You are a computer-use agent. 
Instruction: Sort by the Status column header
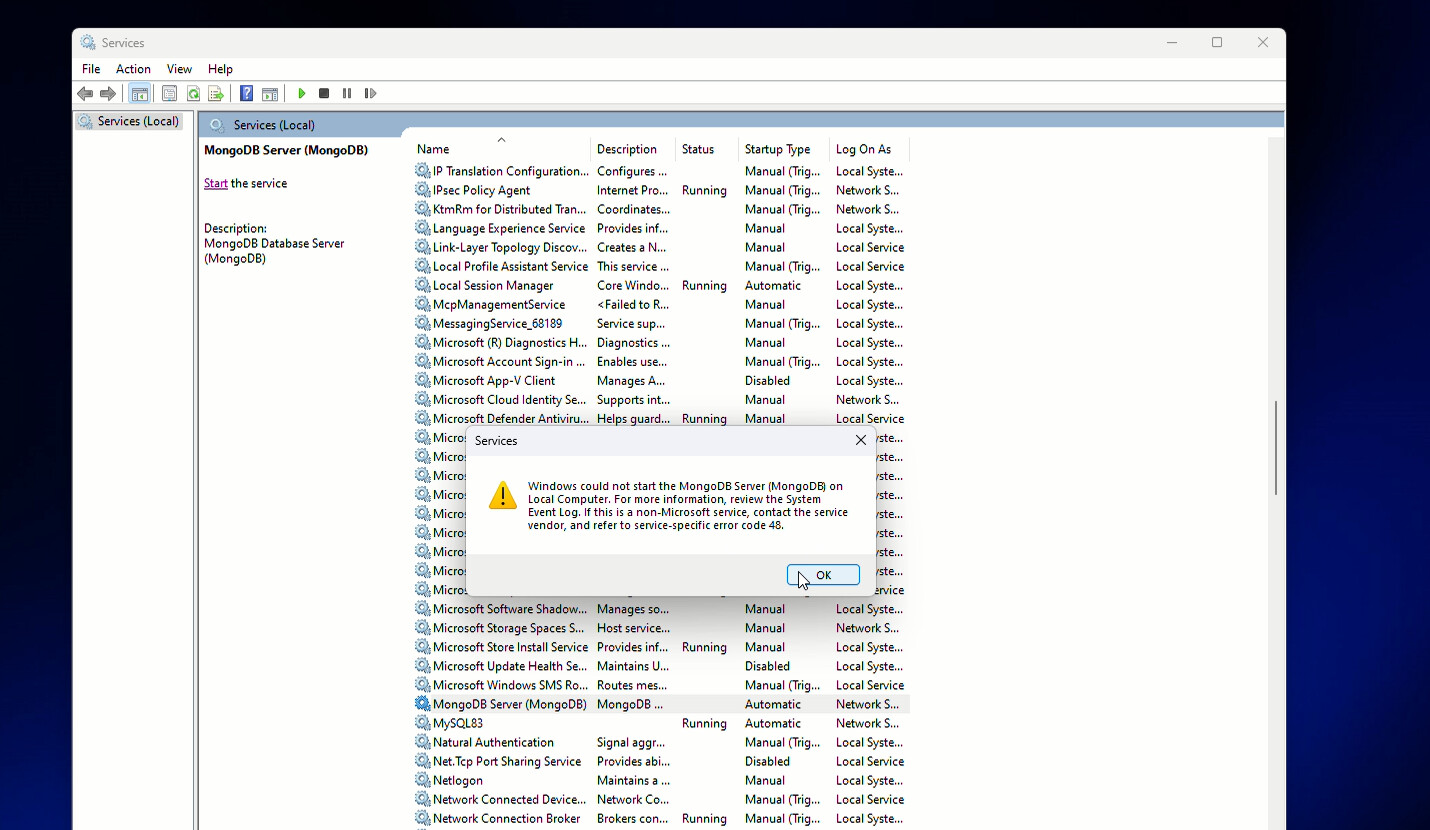click(698, 149)
